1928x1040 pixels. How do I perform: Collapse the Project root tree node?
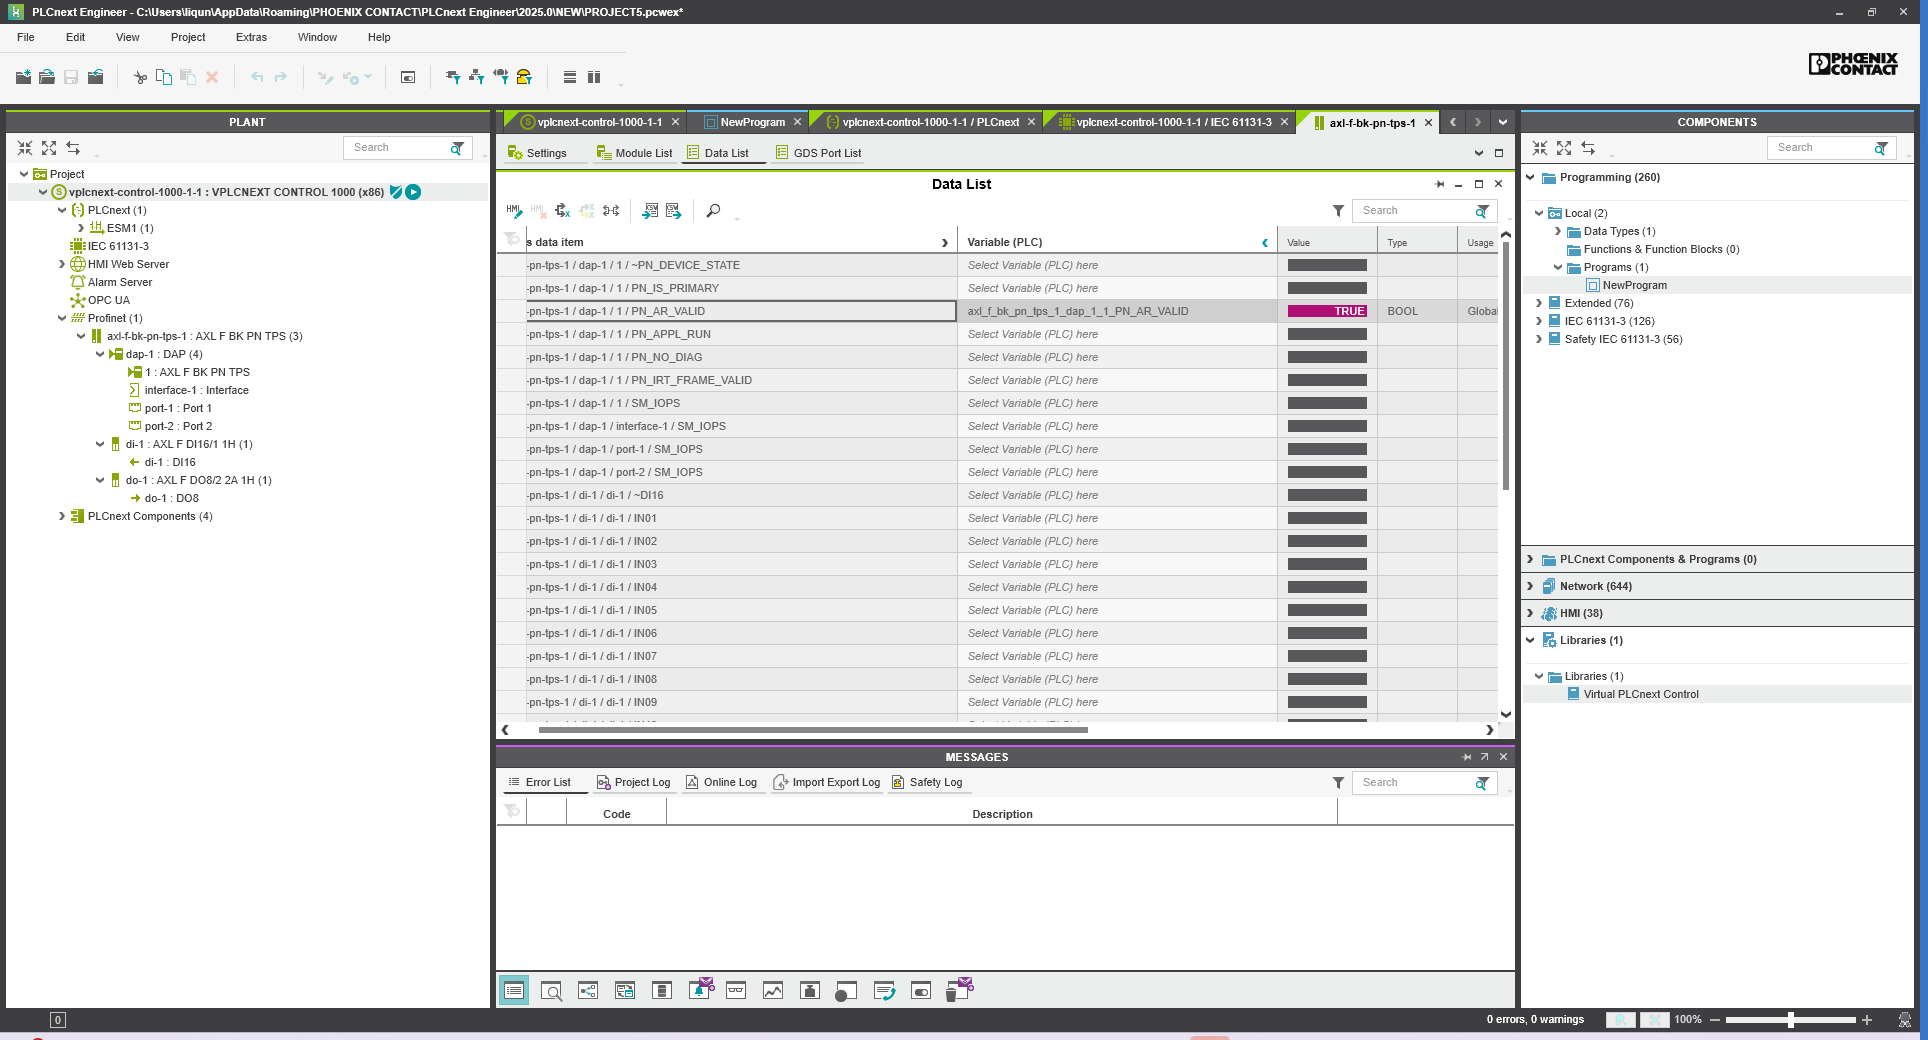[24, 174]
